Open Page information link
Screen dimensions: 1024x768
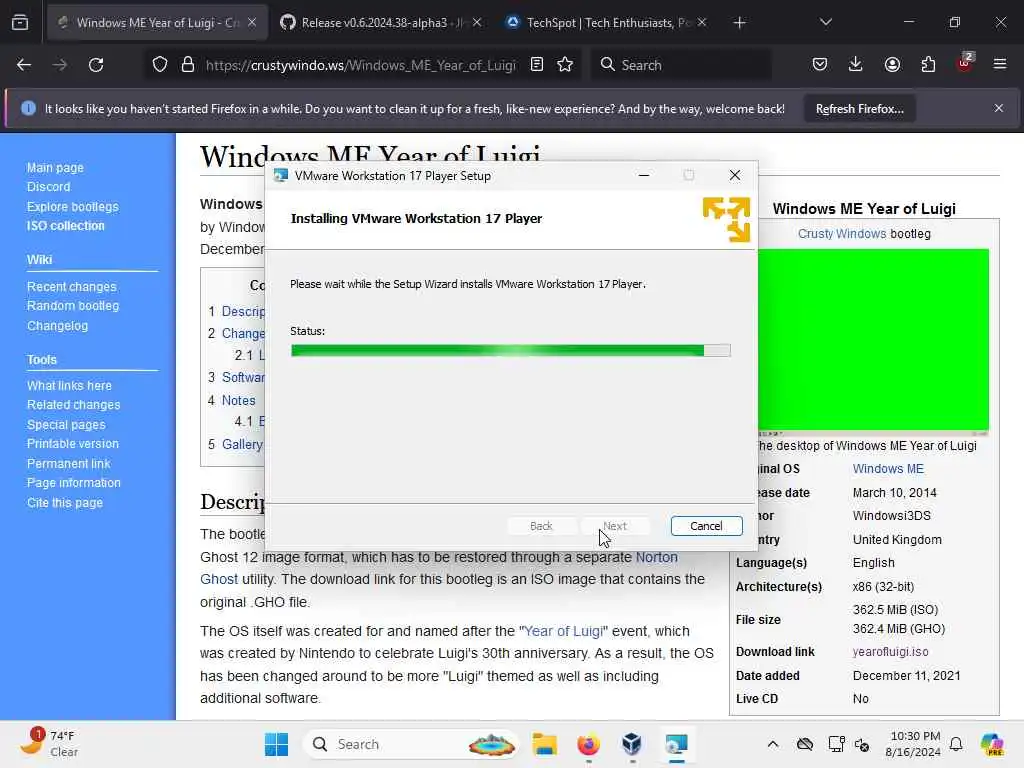pyautogui.click(x=74, y=483)
